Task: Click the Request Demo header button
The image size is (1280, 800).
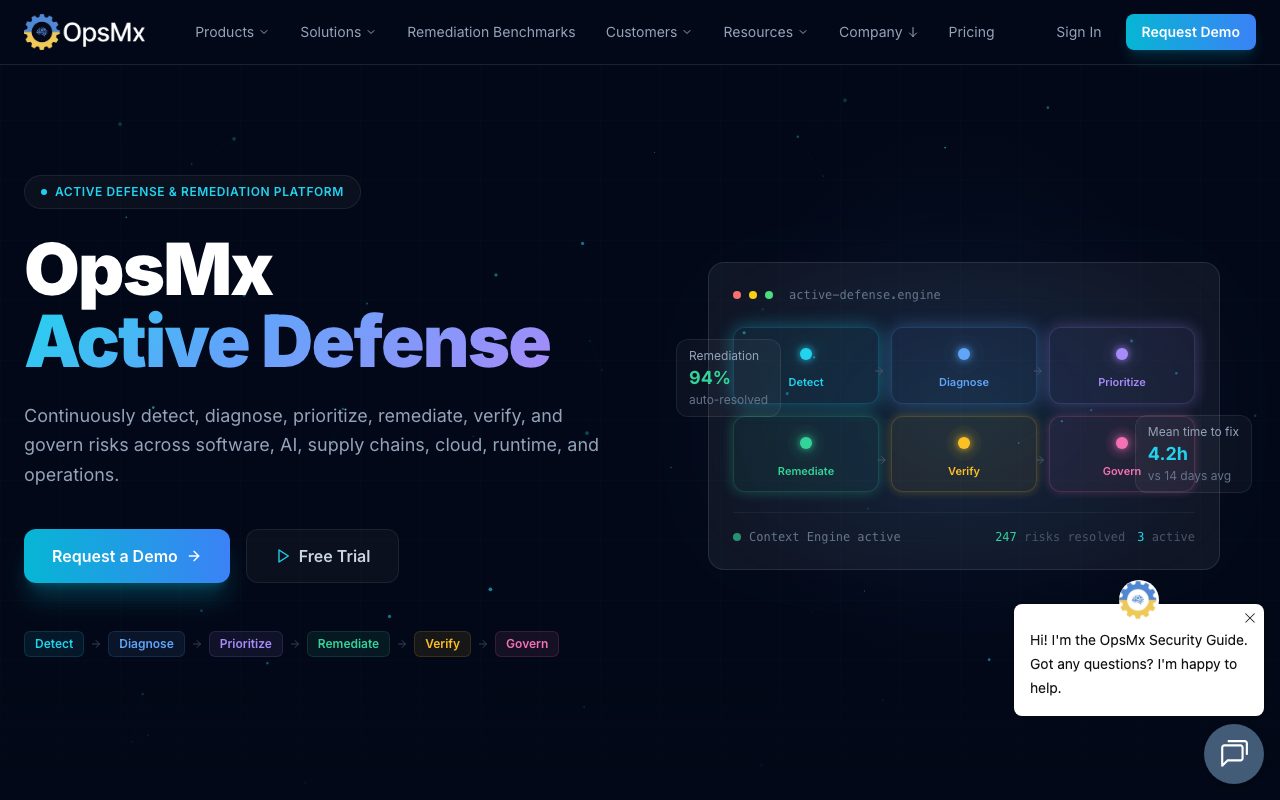Action: [1190, 32]
